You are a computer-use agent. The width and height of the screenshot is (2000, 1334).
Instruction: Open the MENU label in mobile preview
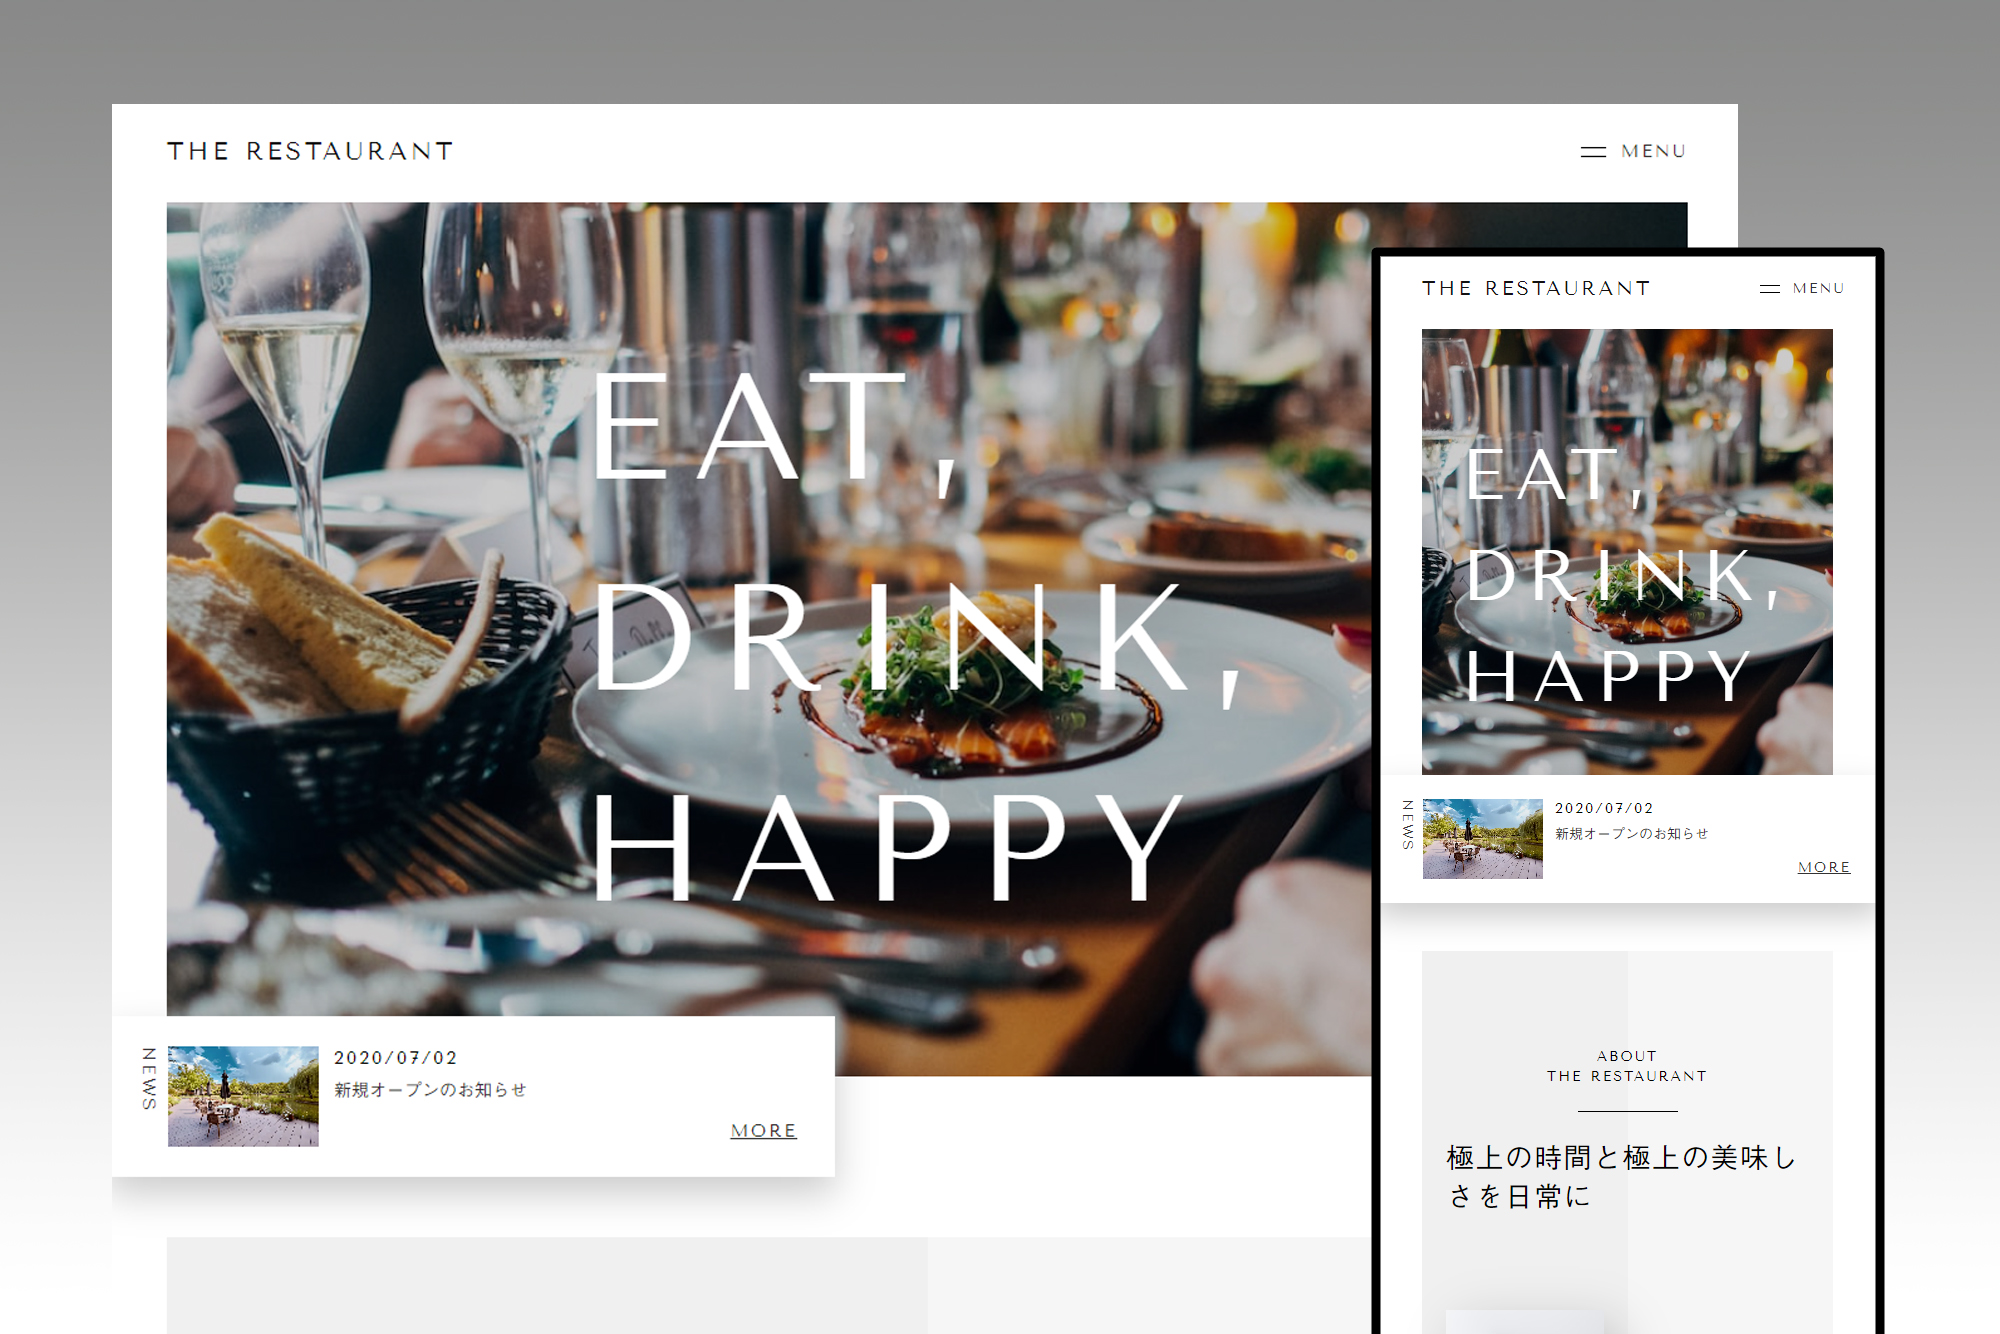click(1818, 288)
